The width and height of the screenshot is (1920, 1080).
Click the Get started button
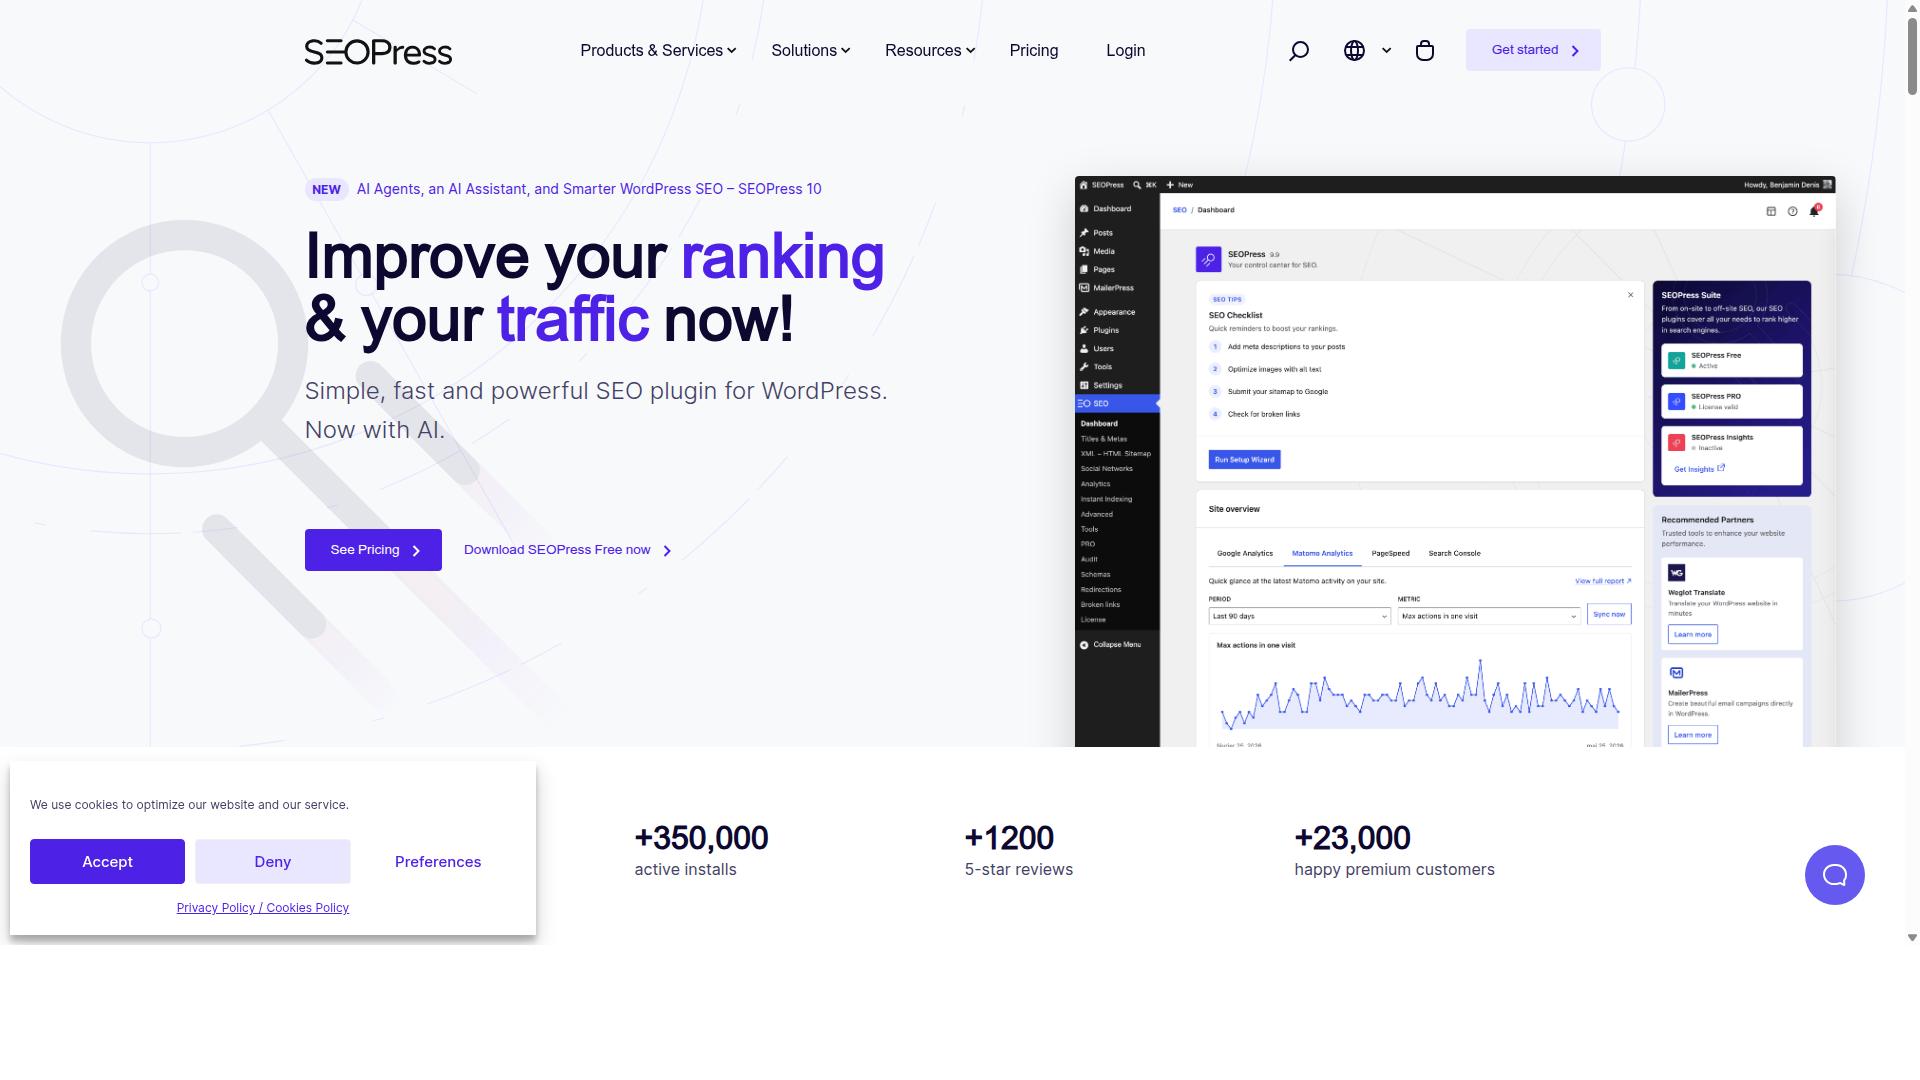tap(1533, 50)
